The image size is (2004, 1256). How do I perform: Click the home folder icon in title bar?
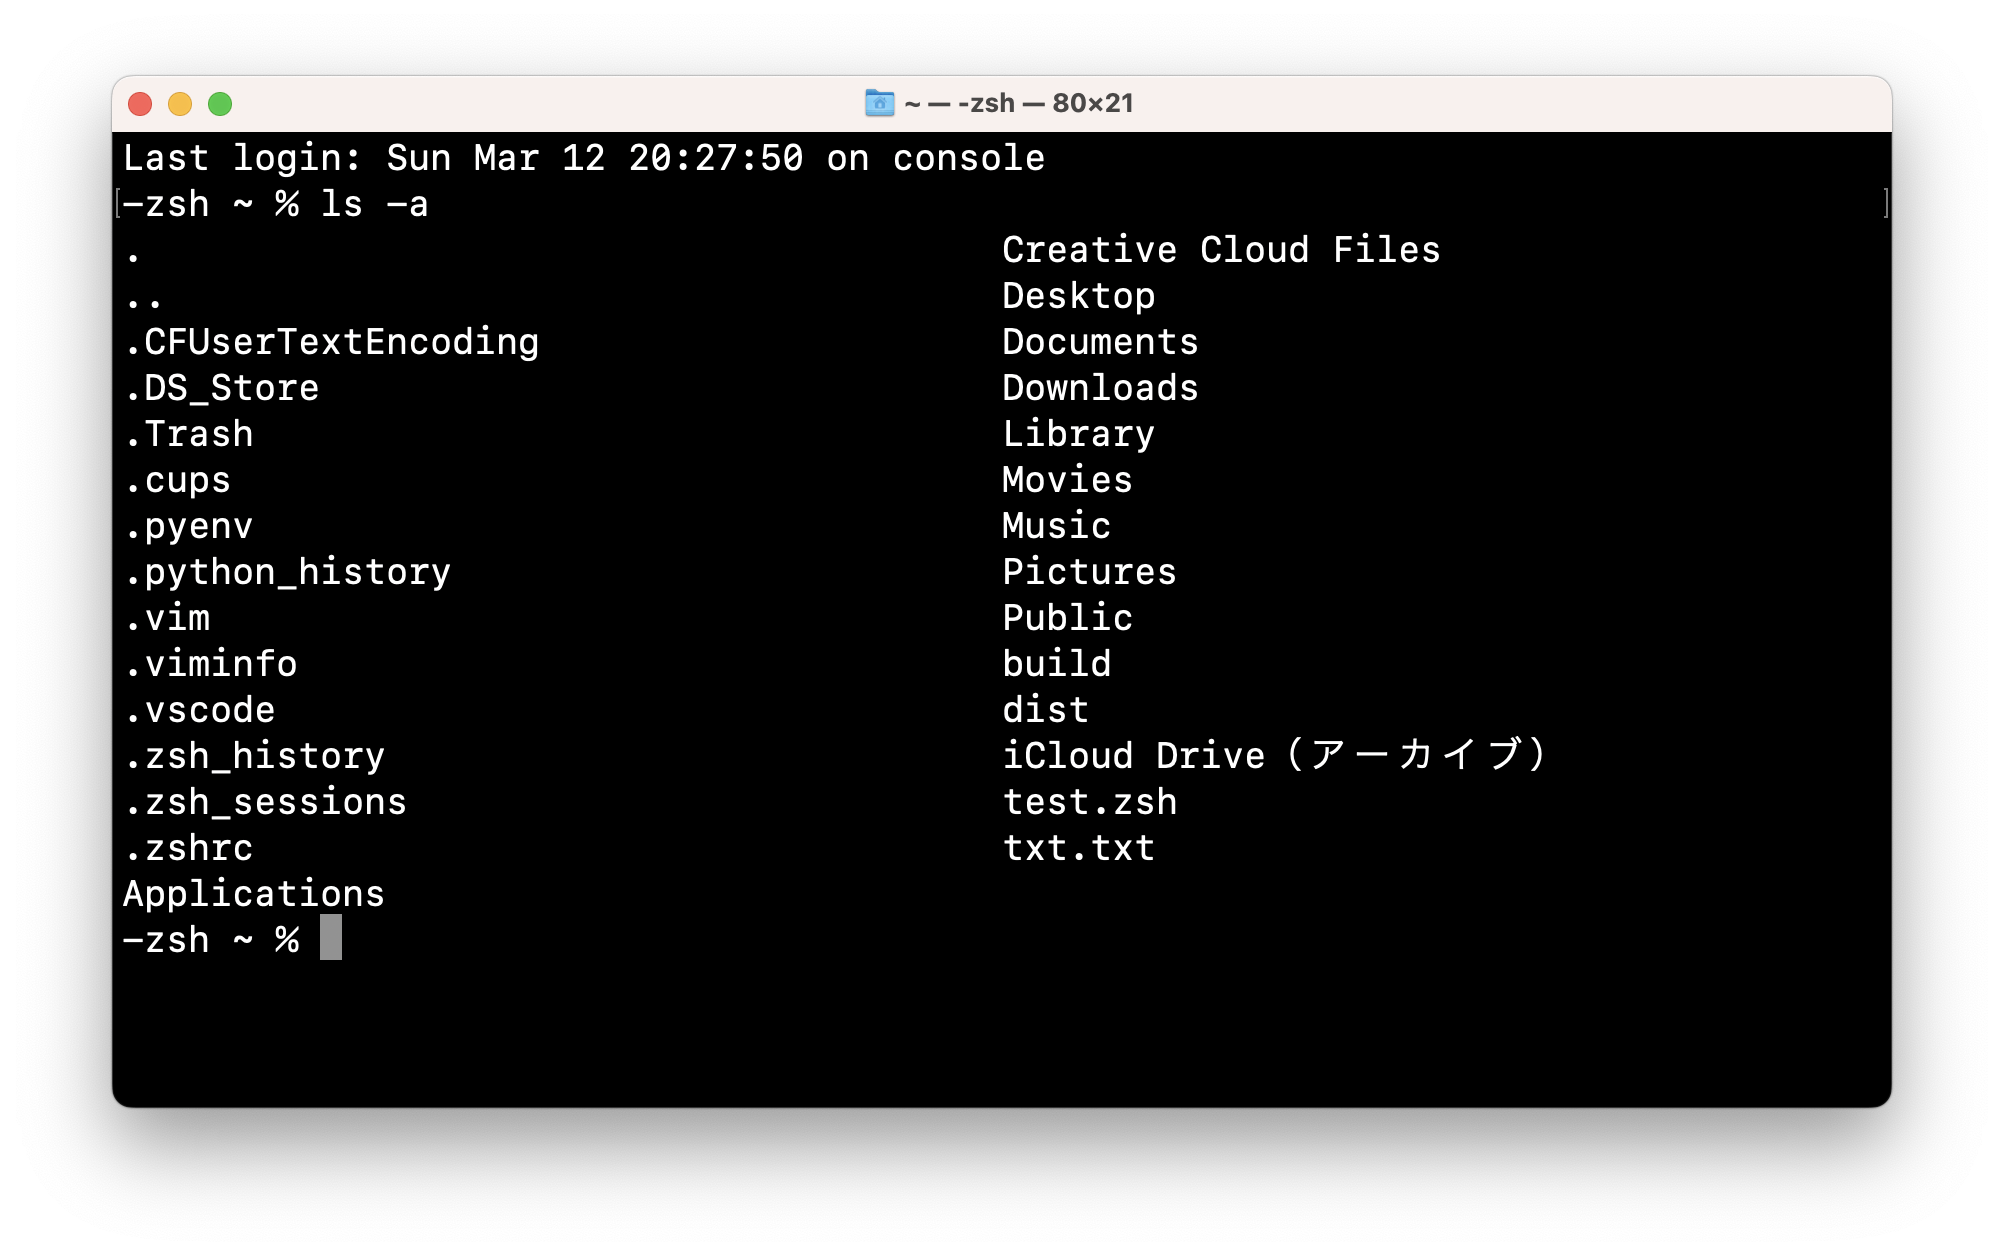(879, 103)
